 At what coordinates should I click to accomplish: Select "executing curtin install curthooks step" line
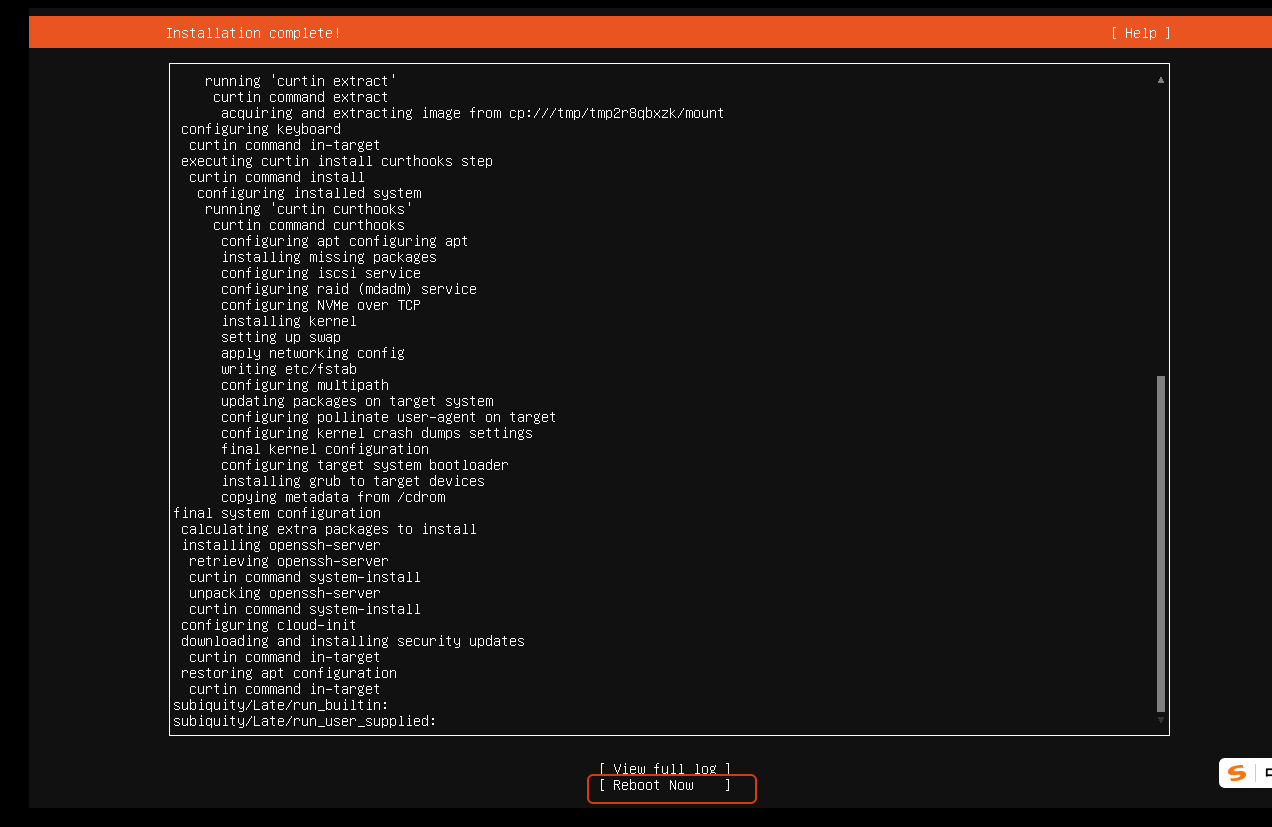point(337,161)
